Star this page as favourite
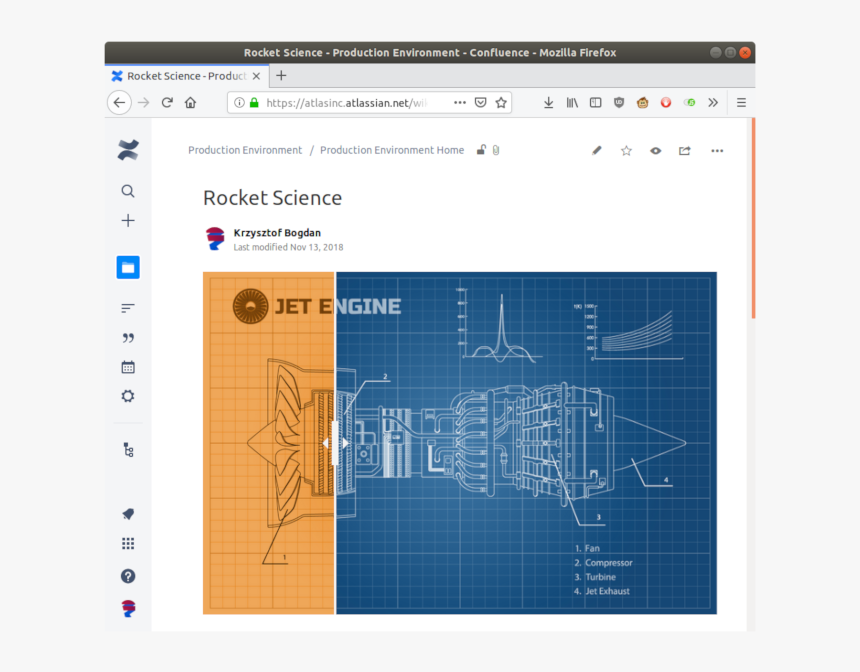The height and width of the screenshot is (672, 860). pyautogui.click(x=626, y=150)
